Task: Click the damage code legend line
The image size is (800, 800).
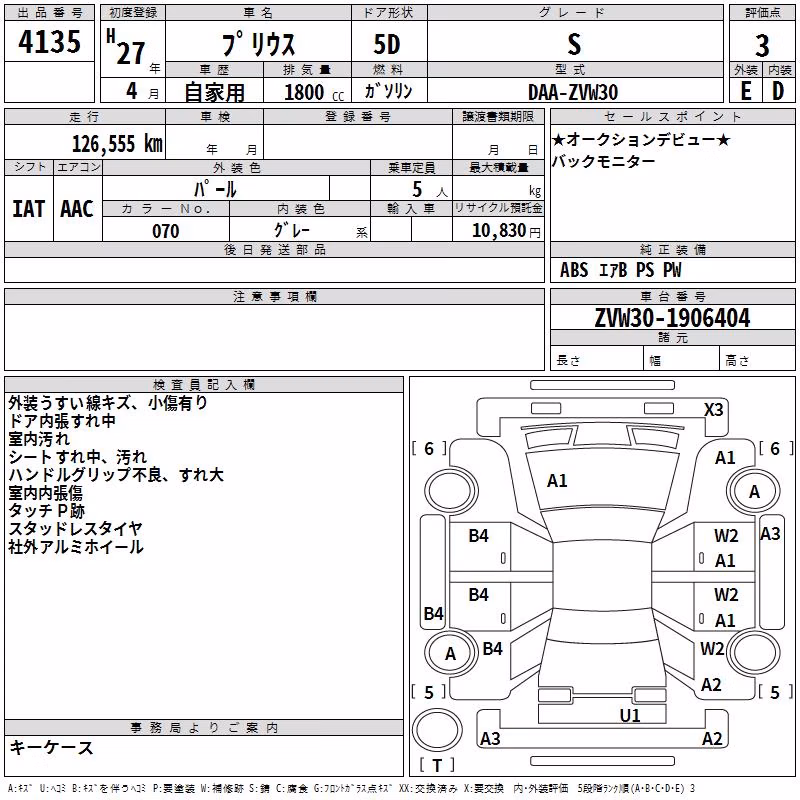Action: click(352, 788)
